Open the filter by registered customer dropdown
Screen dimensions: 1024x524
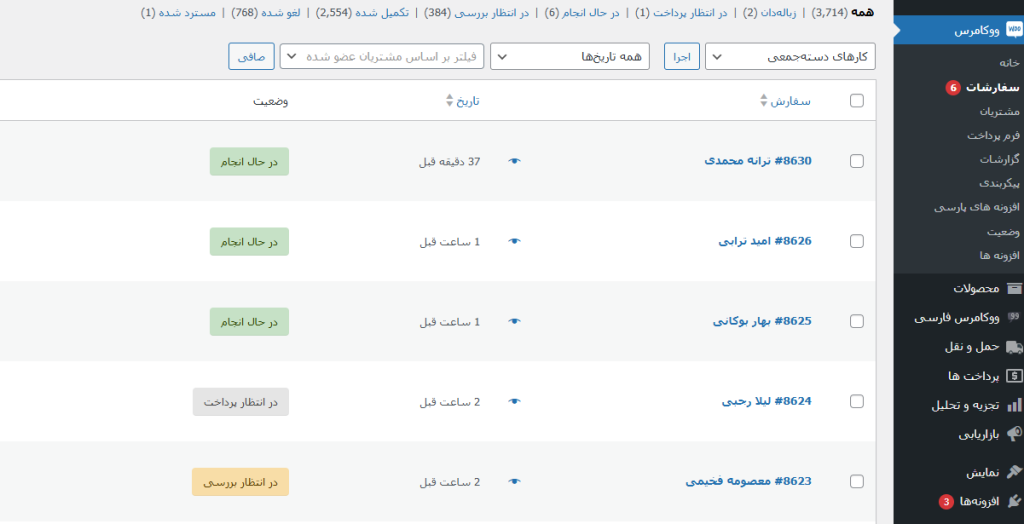pos(382,57)
